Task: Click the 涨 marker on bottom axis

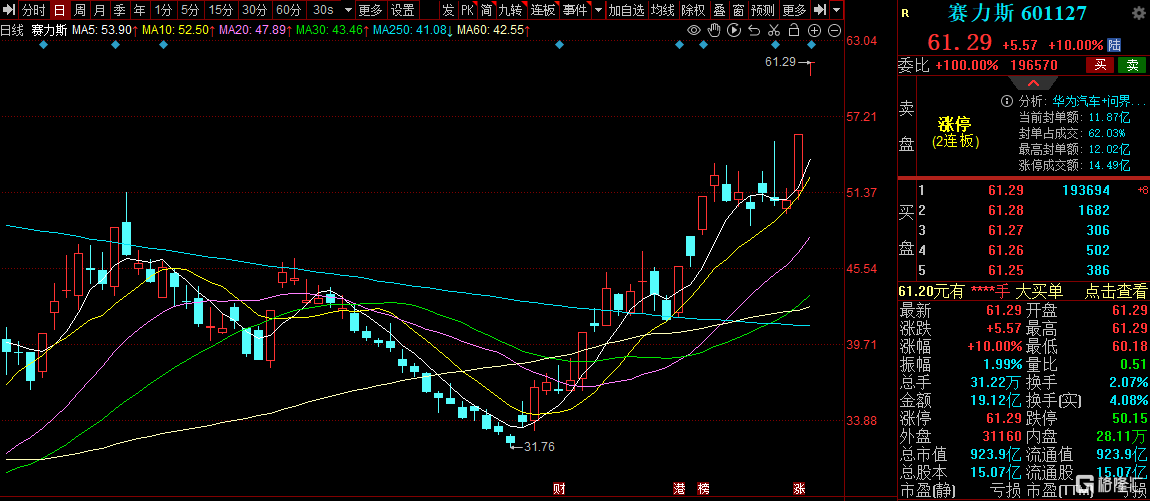Action: tap(799, 489)
